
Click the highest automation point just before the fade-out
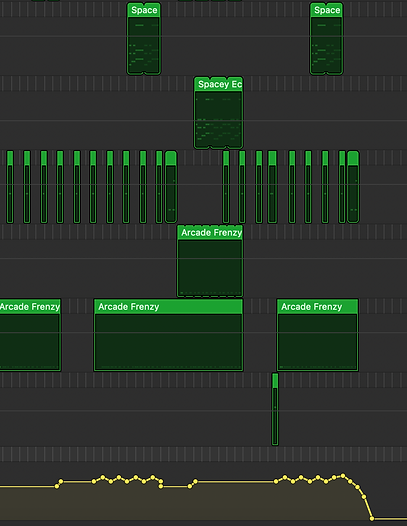343,476
